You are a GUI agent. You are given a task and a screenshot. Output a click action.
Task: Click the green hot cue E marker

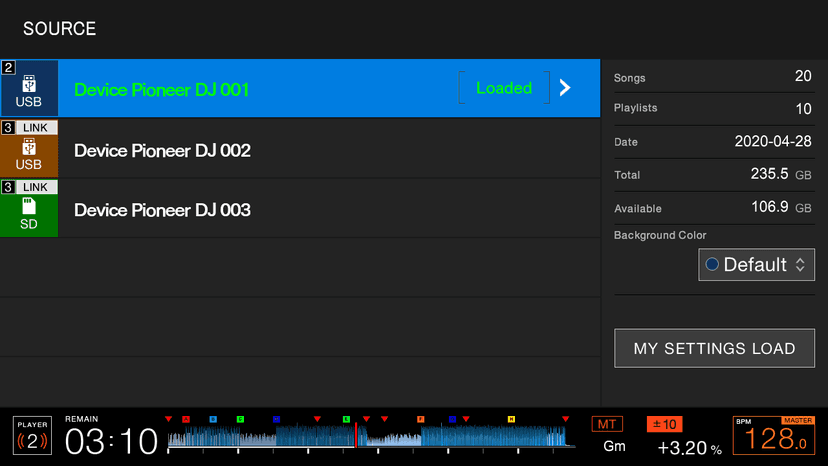(x=346, y=419)
